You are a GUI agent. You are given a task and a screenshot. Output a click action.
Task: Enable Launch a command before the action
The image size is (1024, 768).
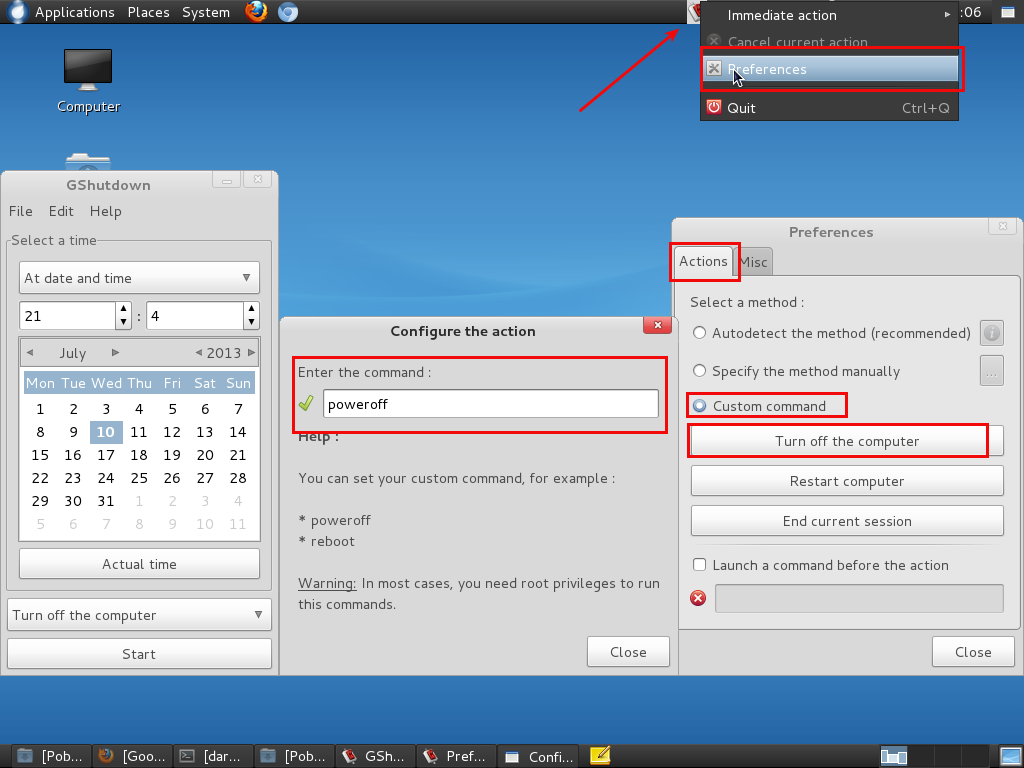coord(699,565)
